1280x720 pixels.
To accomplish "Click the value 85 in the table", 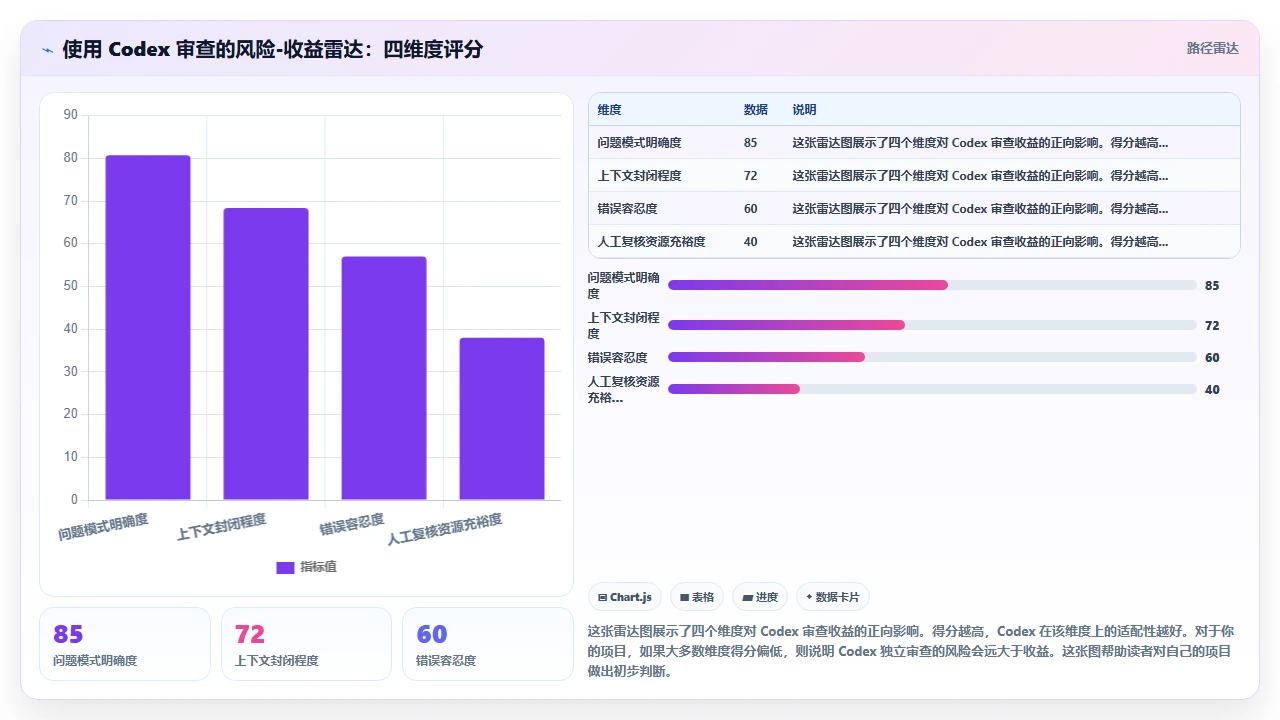I will tap(750, 143).
